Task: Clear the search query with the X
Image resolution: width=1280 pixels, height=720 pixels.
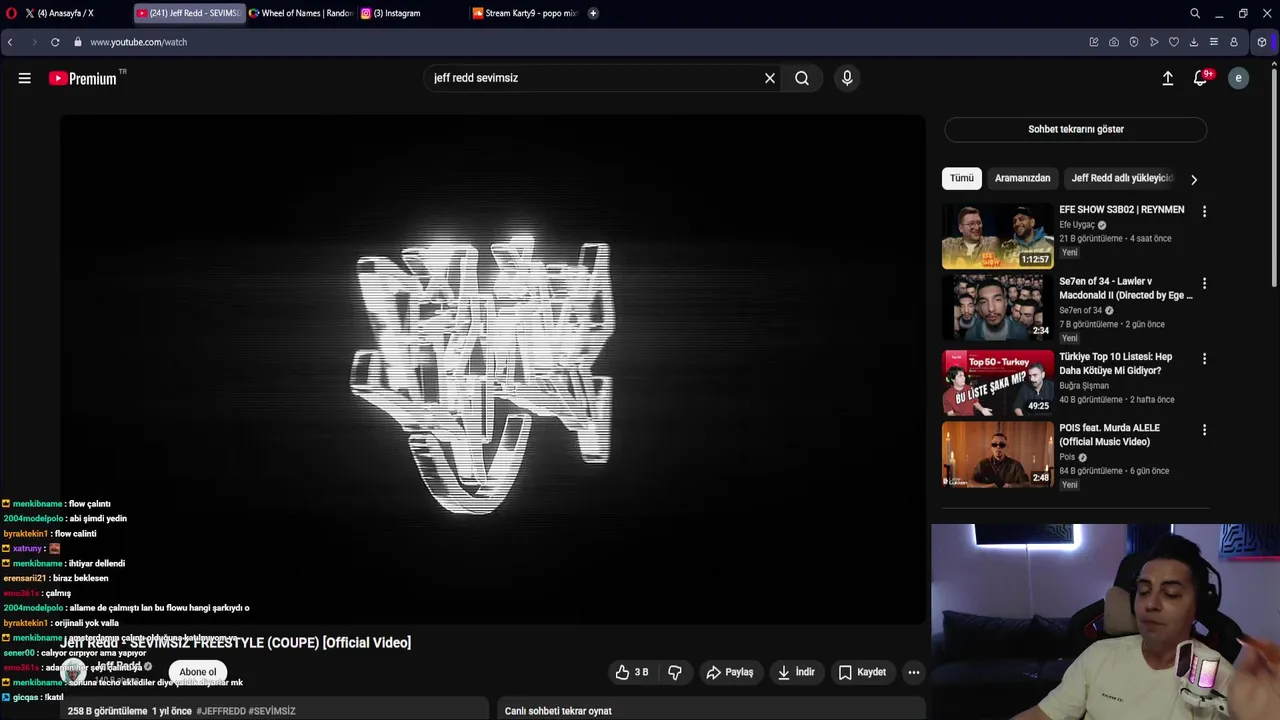Action: pyautogui.click(x=770, y=78)
